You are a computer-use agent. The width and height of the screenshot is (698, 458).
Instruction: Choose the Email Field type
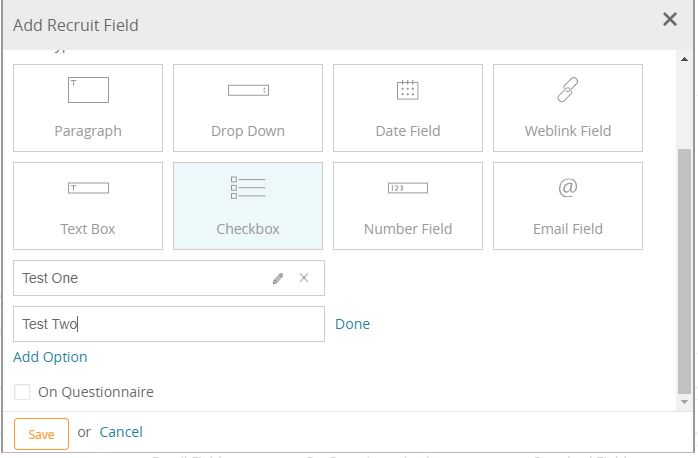point(568,206)
